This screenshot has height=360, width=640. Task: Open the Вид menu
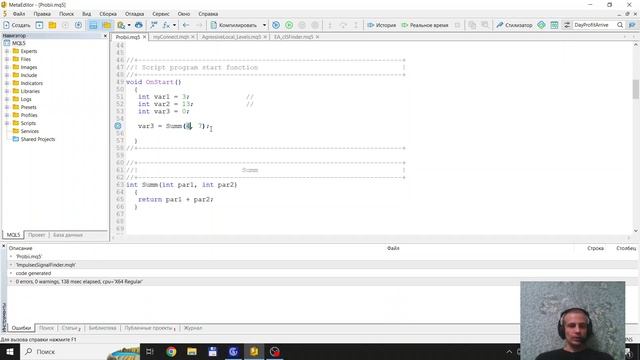point(87,14)
